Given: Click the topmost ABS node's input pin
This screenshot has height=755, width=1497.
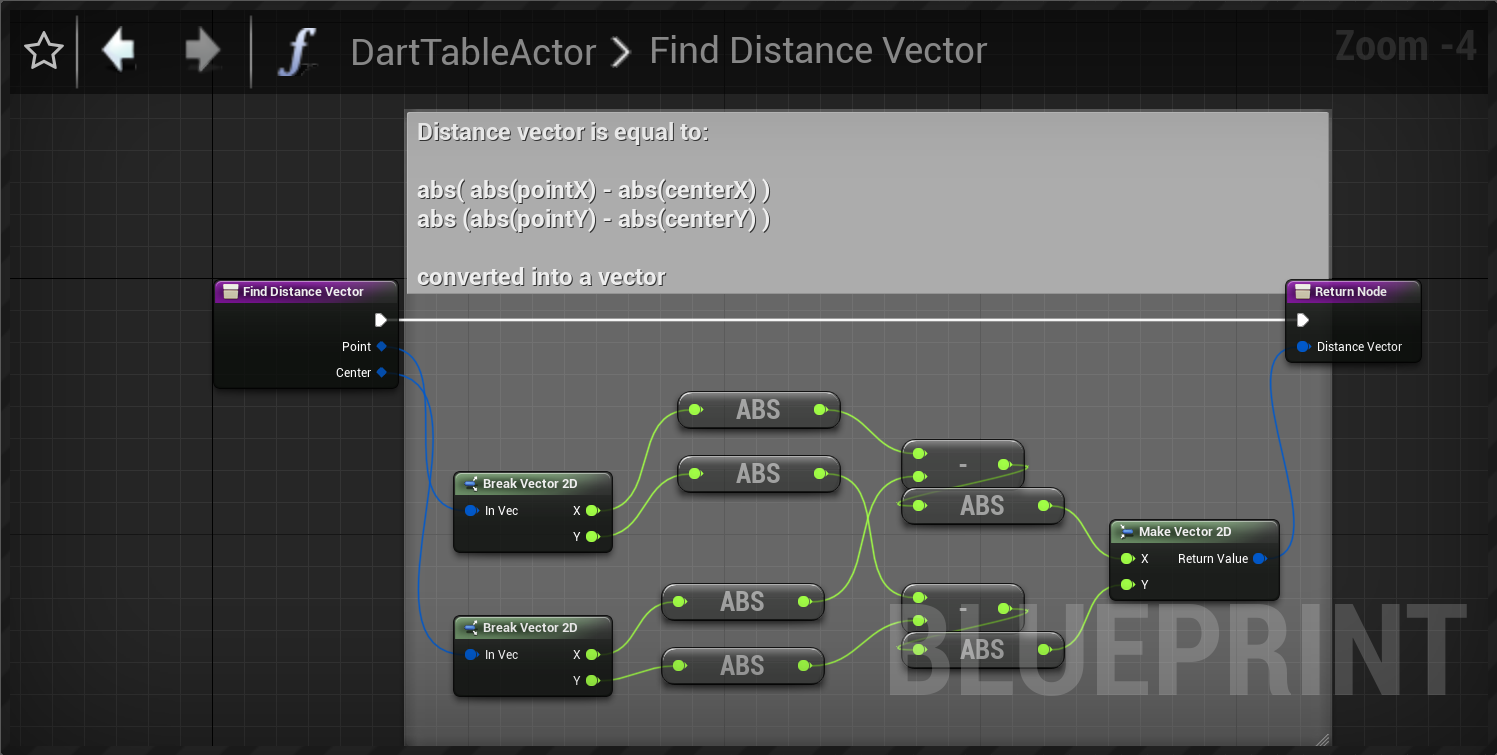Looking at the screenshot, I should click(695, 410).
